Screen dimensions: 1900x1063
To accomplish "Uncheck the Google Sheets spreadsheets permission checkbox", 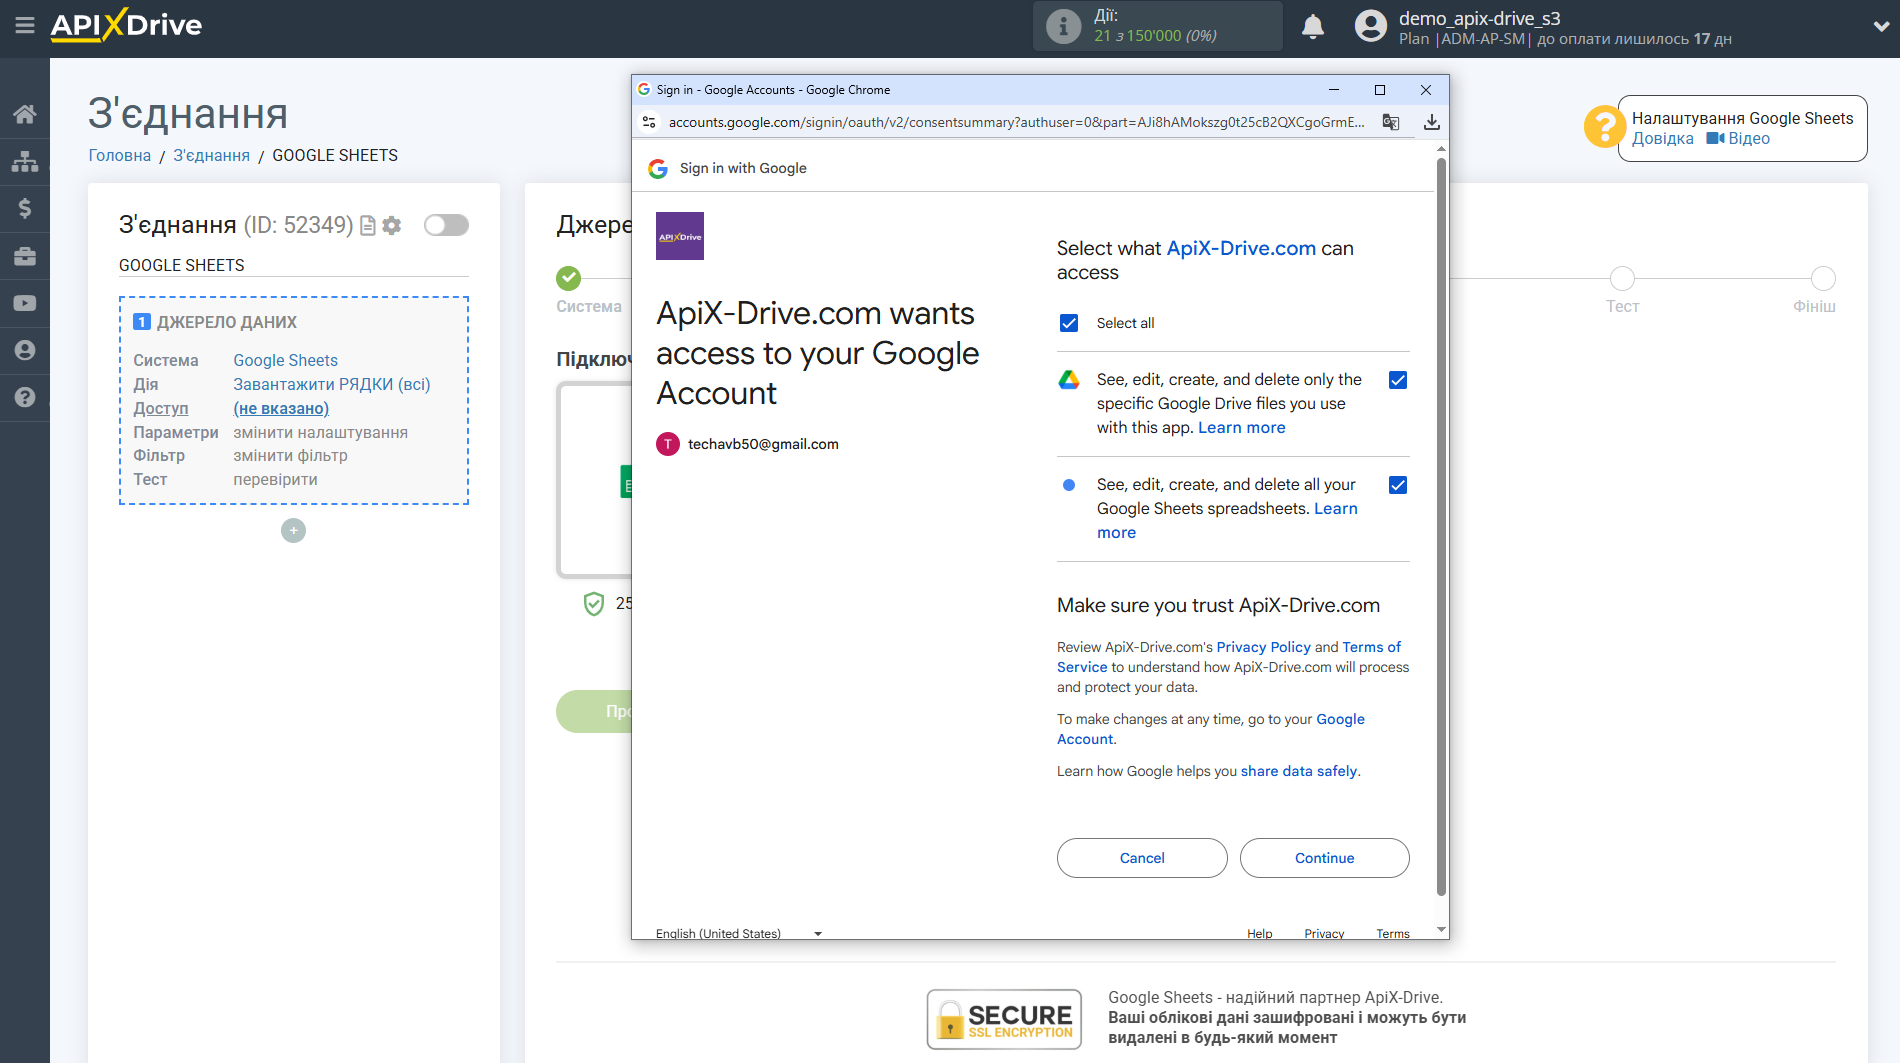I will point(1398,485).
